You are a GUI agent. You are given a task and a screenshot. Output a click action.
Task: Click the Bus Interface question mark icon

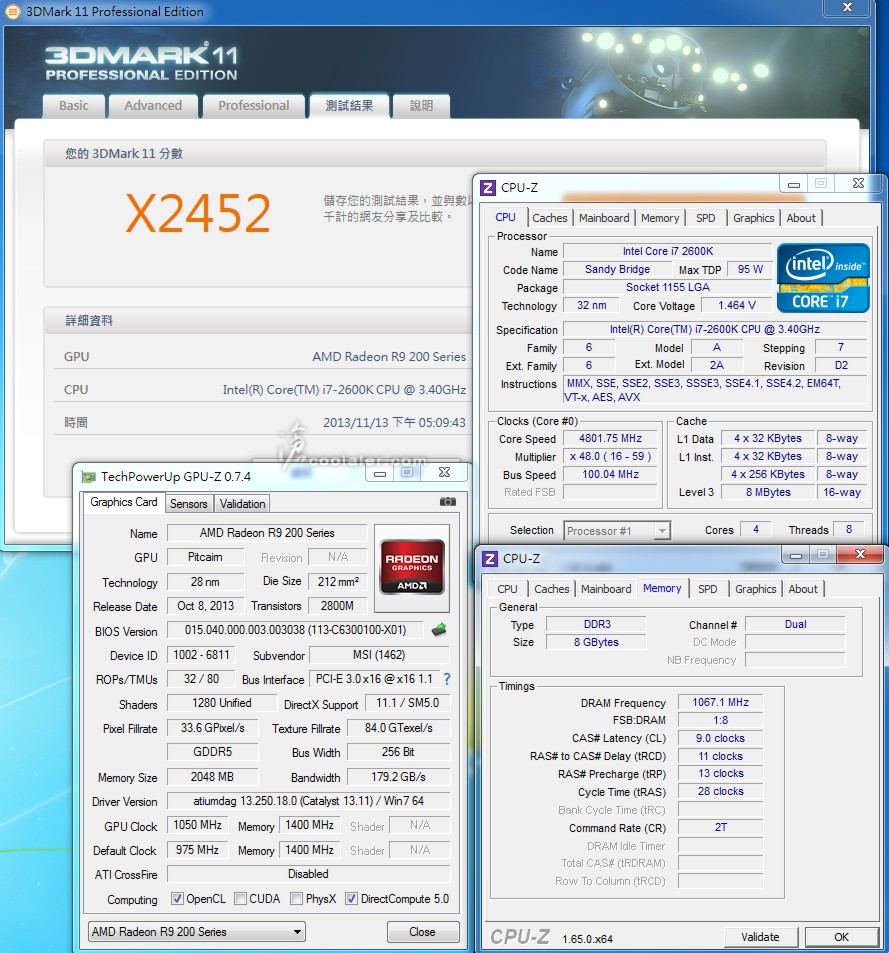coord(447,679)
